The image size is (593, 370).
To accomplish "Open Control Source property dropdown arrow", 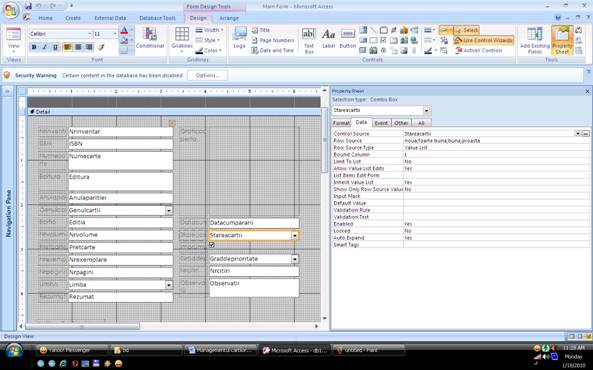I will click(x=577, y=134).
